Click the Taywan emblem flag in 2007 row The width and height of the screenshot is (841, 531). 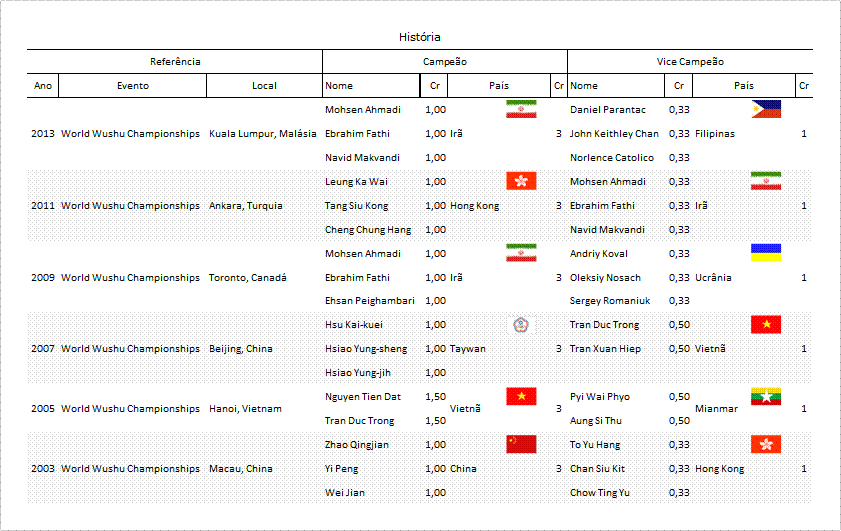[x=521, y=324]
